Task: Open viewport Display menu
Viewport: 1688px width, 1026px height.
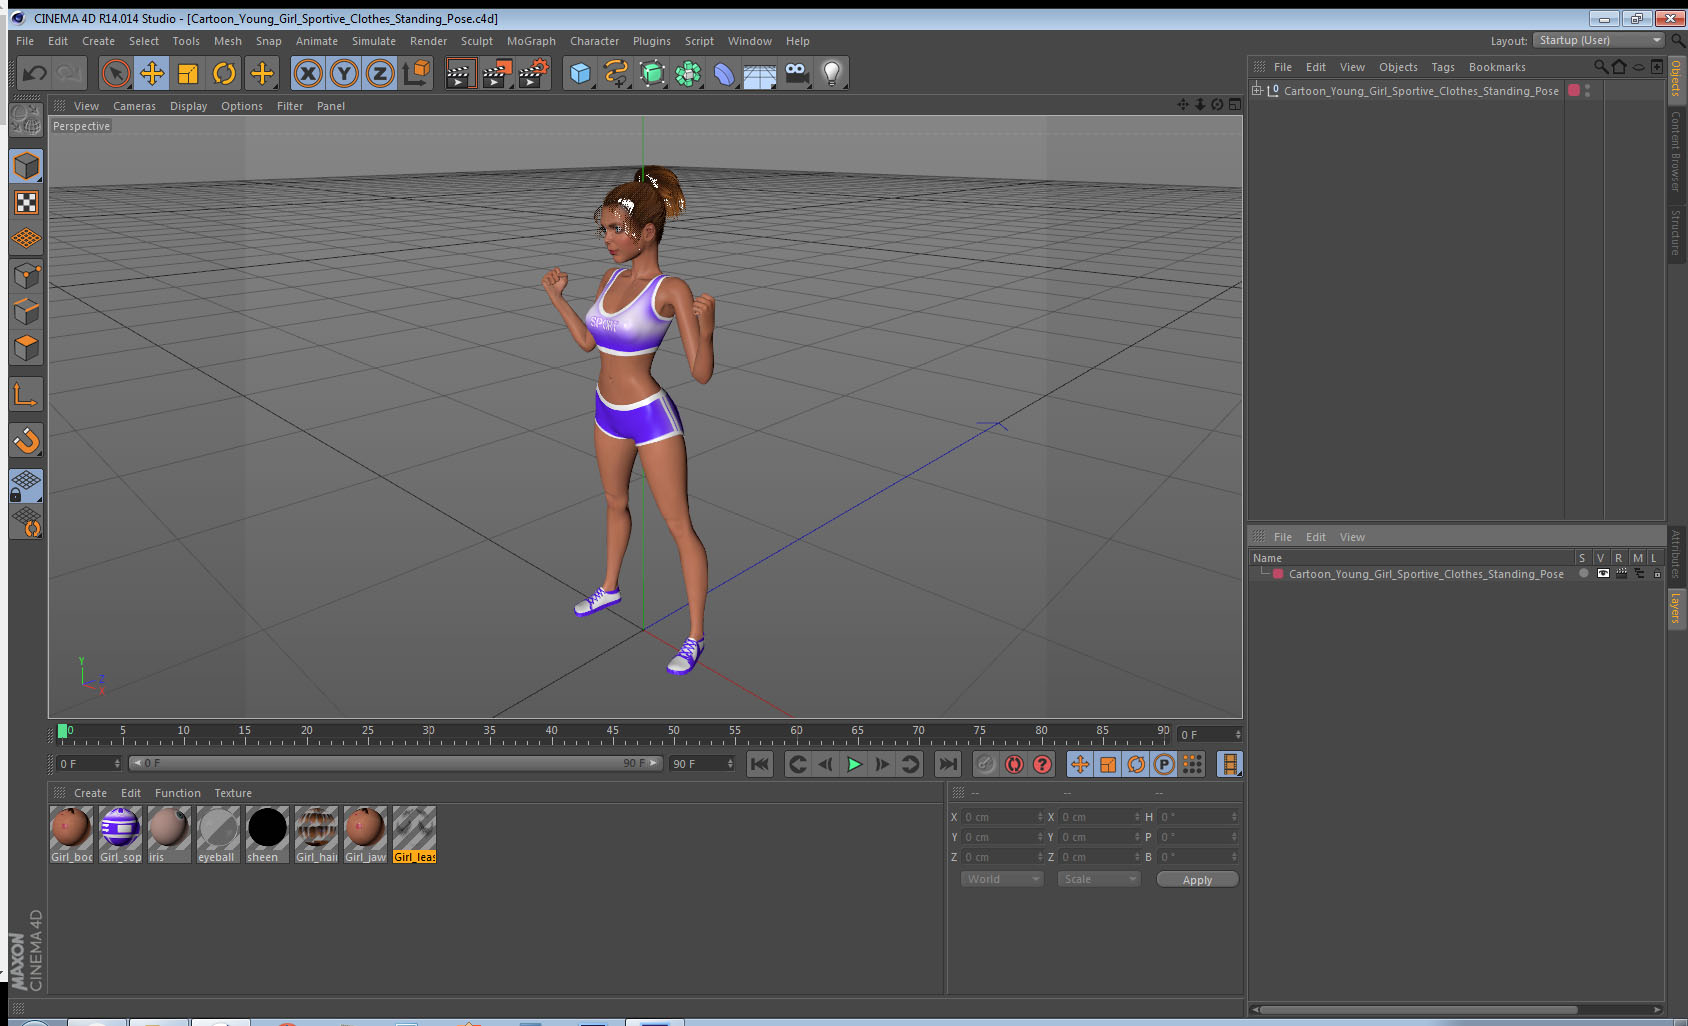Action: click(x=188, y=106)
